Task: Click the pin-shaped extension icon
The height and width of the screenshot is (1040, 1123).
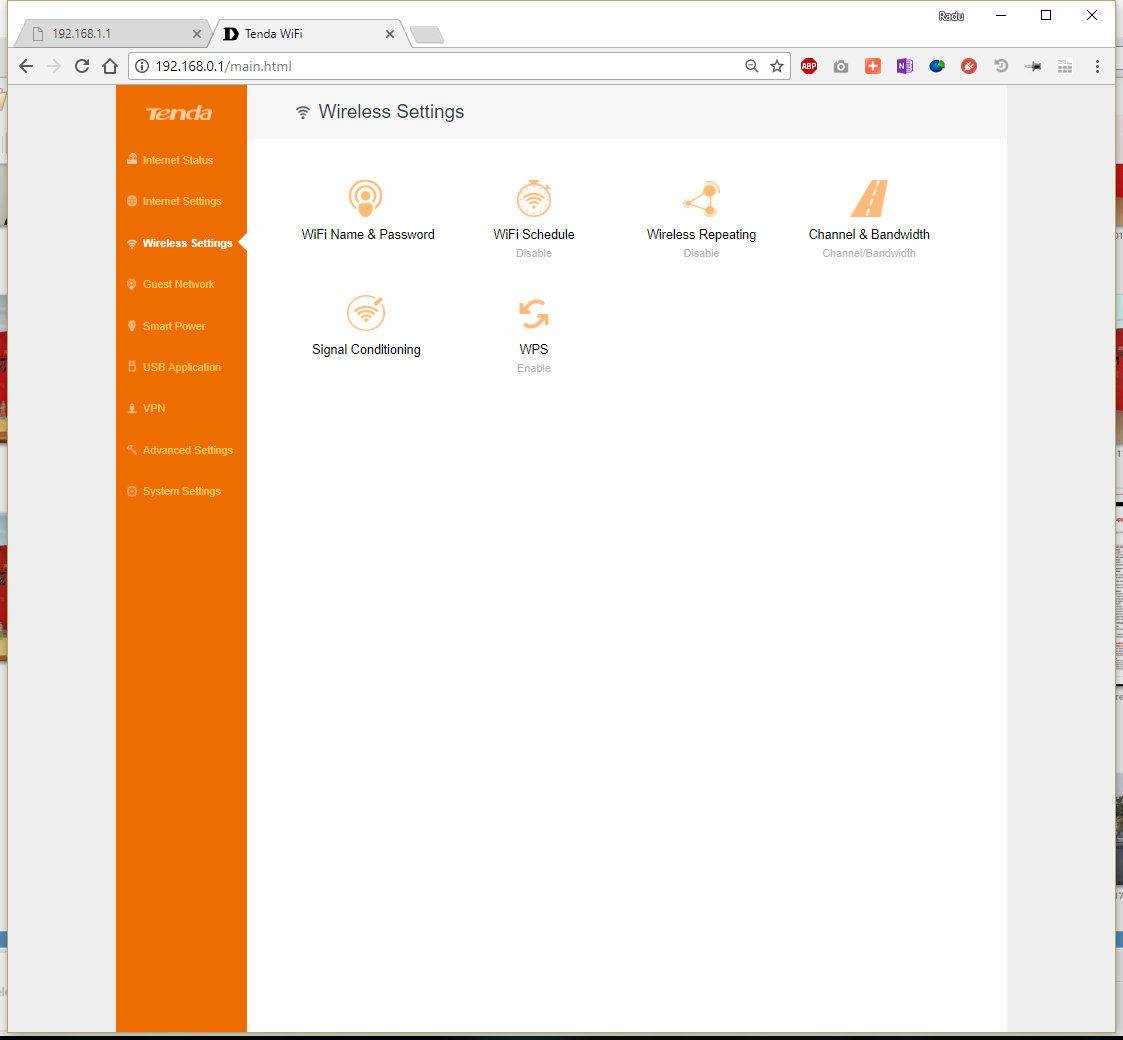Action: (1033, 66)
